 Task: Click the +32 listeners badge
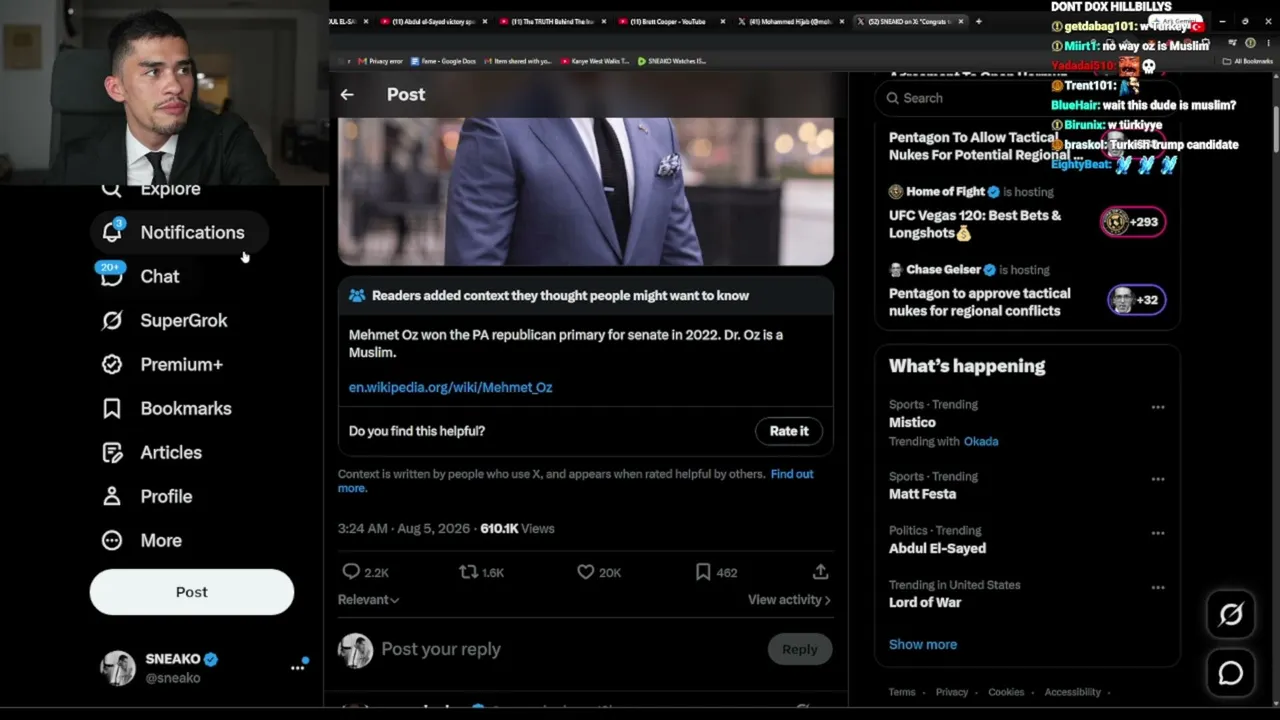point(1137,300)
